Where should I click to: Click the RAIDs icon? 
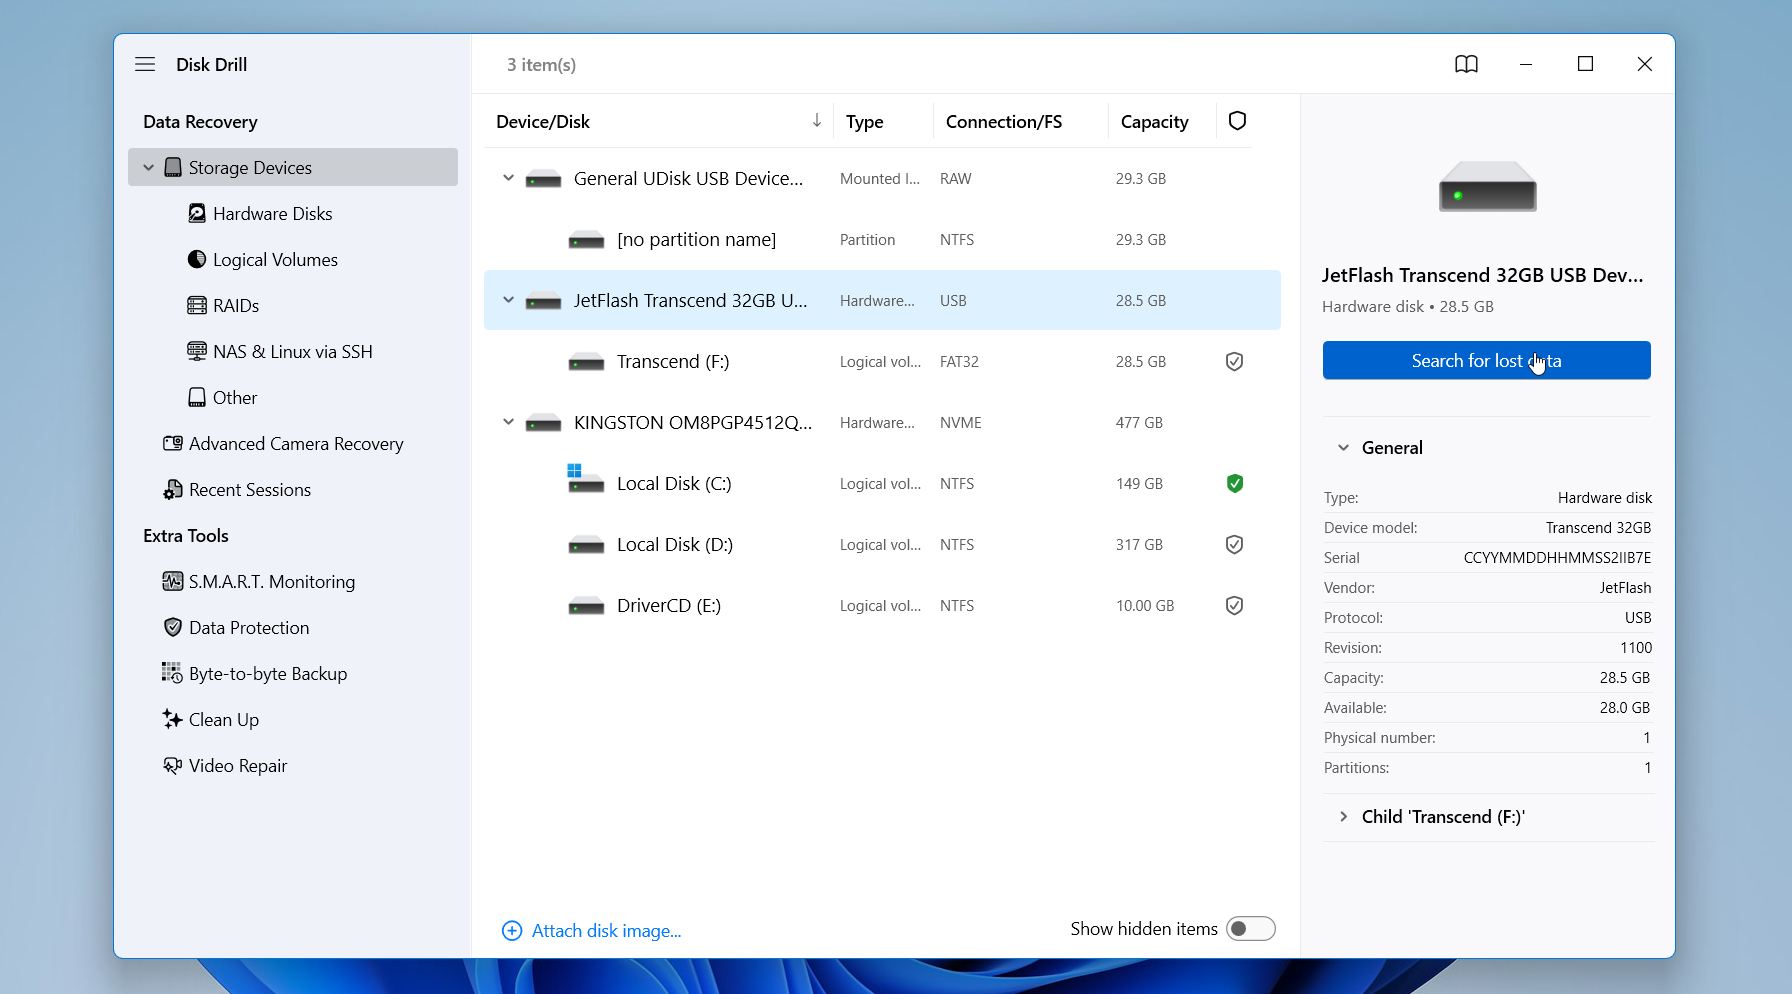pyautogui.click(x=197, y=305)
